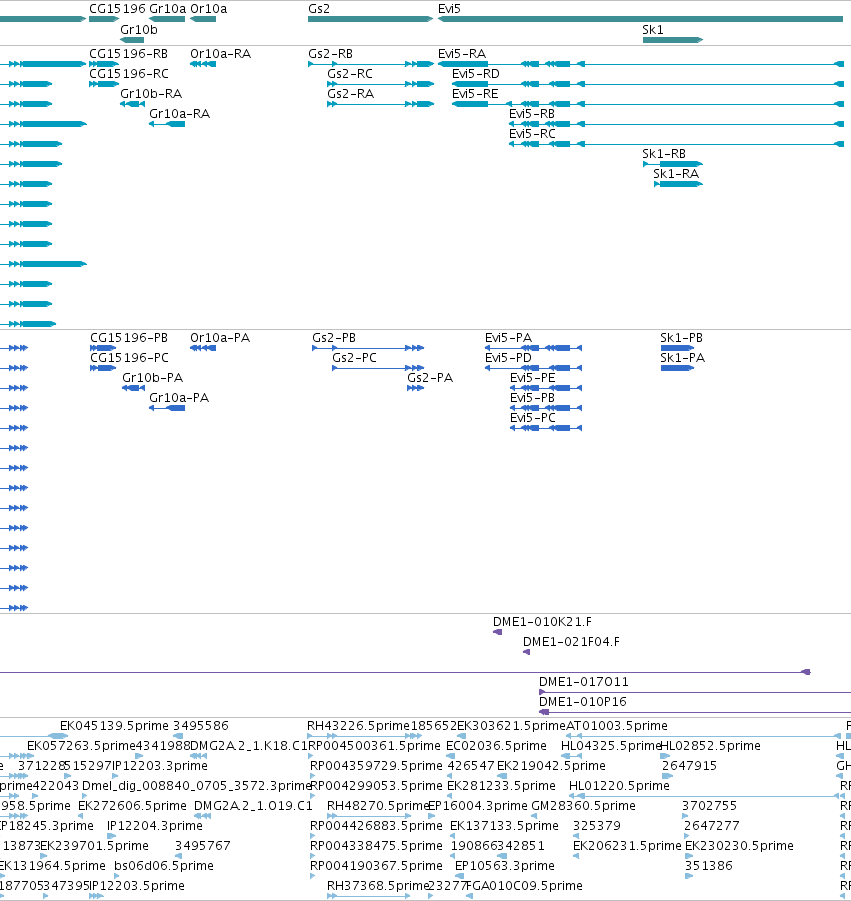851x901 pixels.
Task: Click EST EK230230.5prime
Action: point(740,846)
